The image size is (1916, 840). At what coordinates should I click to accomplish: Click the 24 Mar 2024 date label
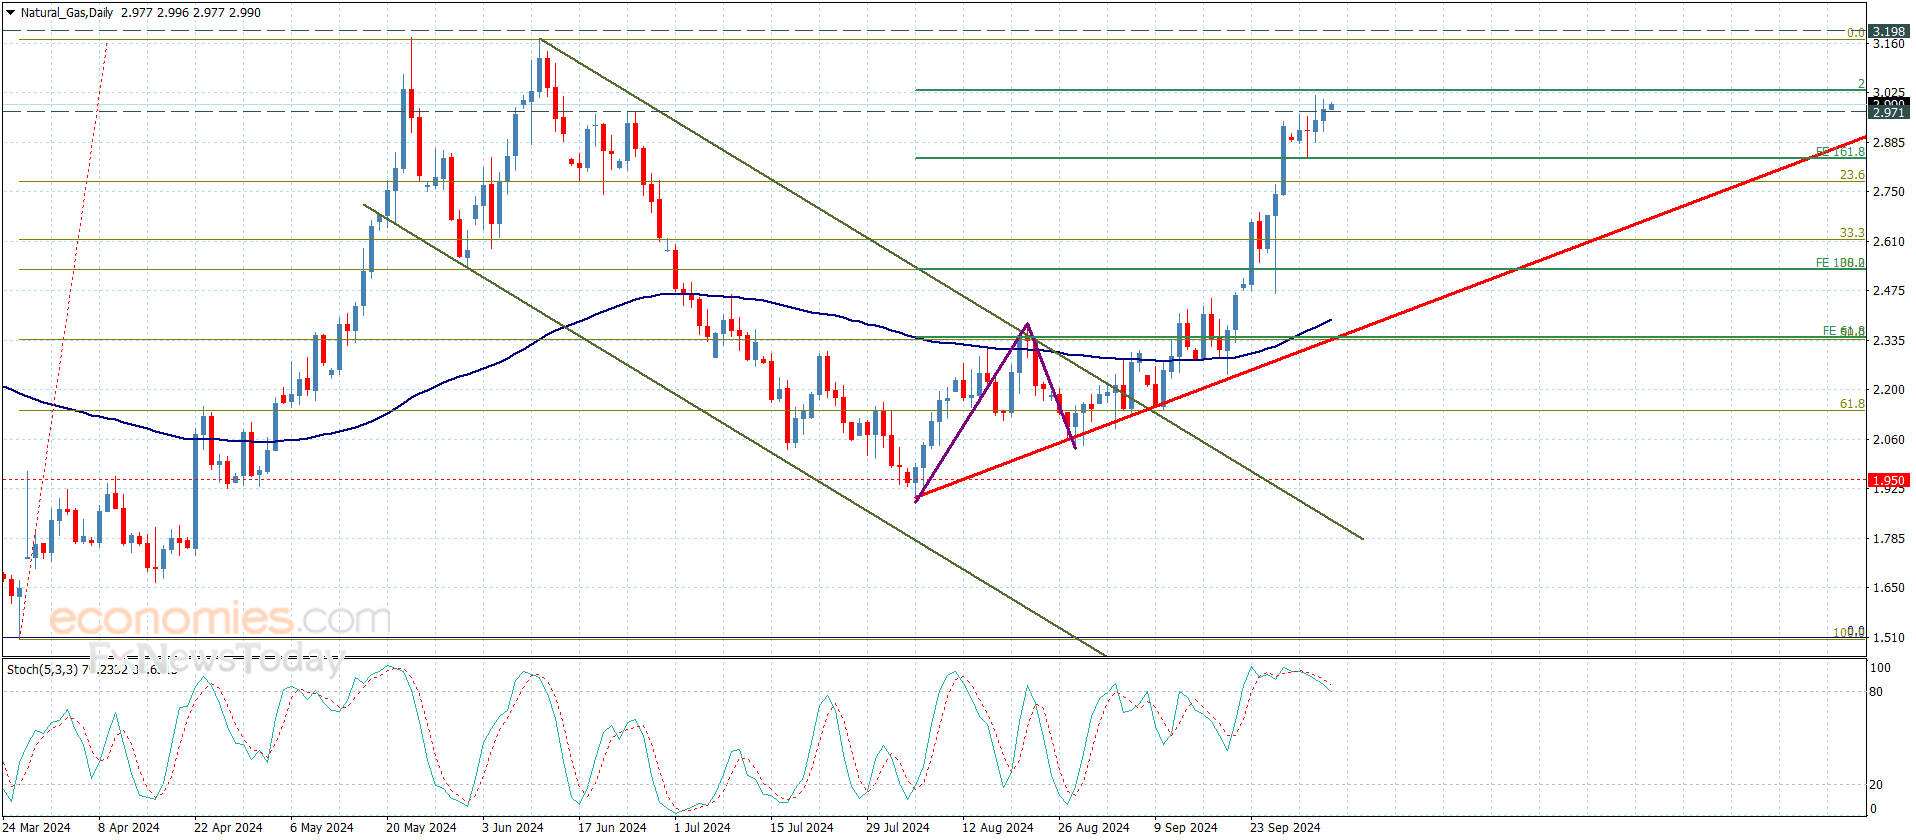(36, 827)
